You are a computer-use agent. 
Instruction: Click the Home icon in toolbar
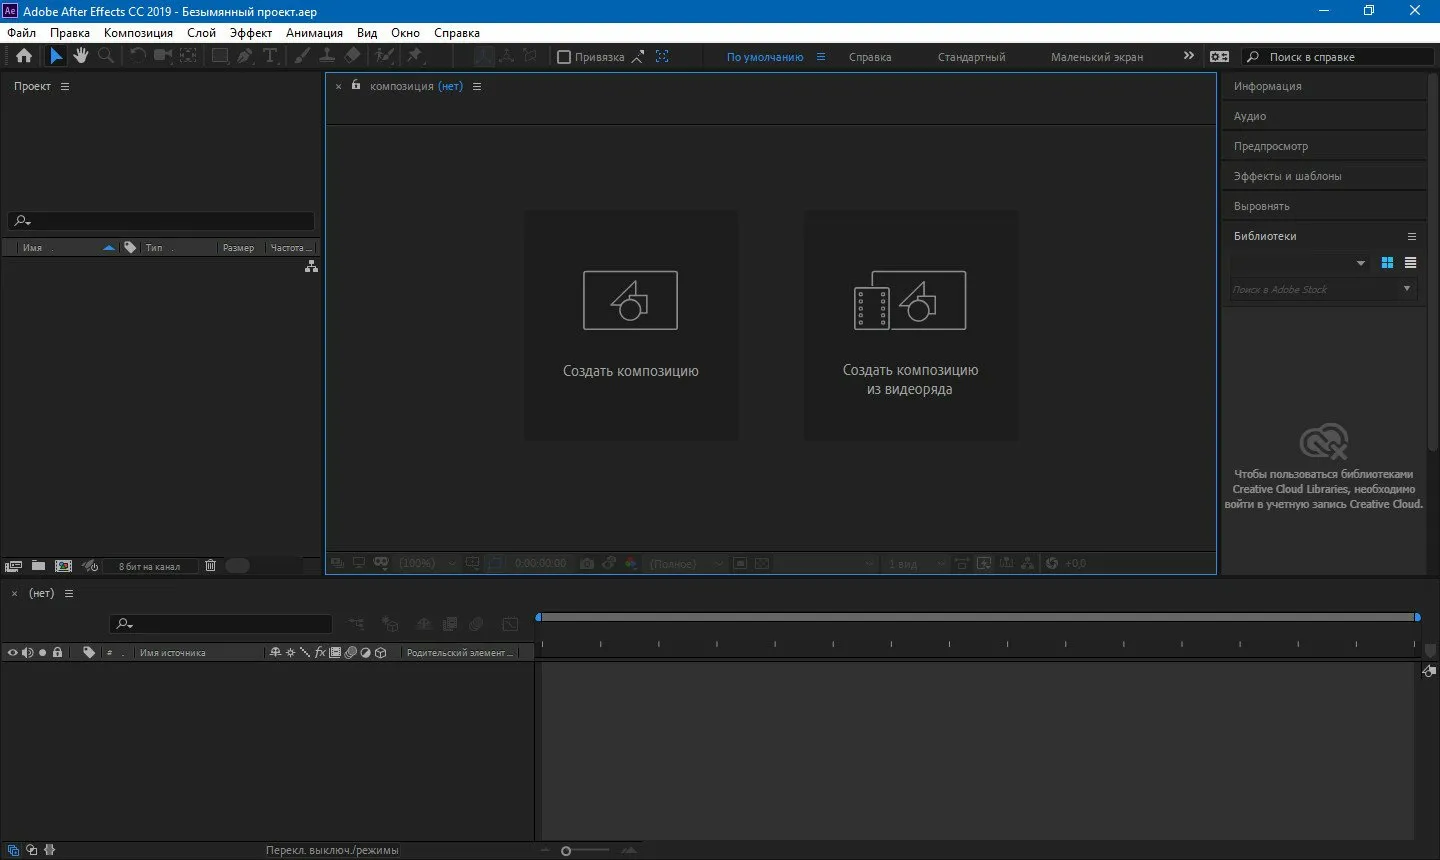pos(24,56)
